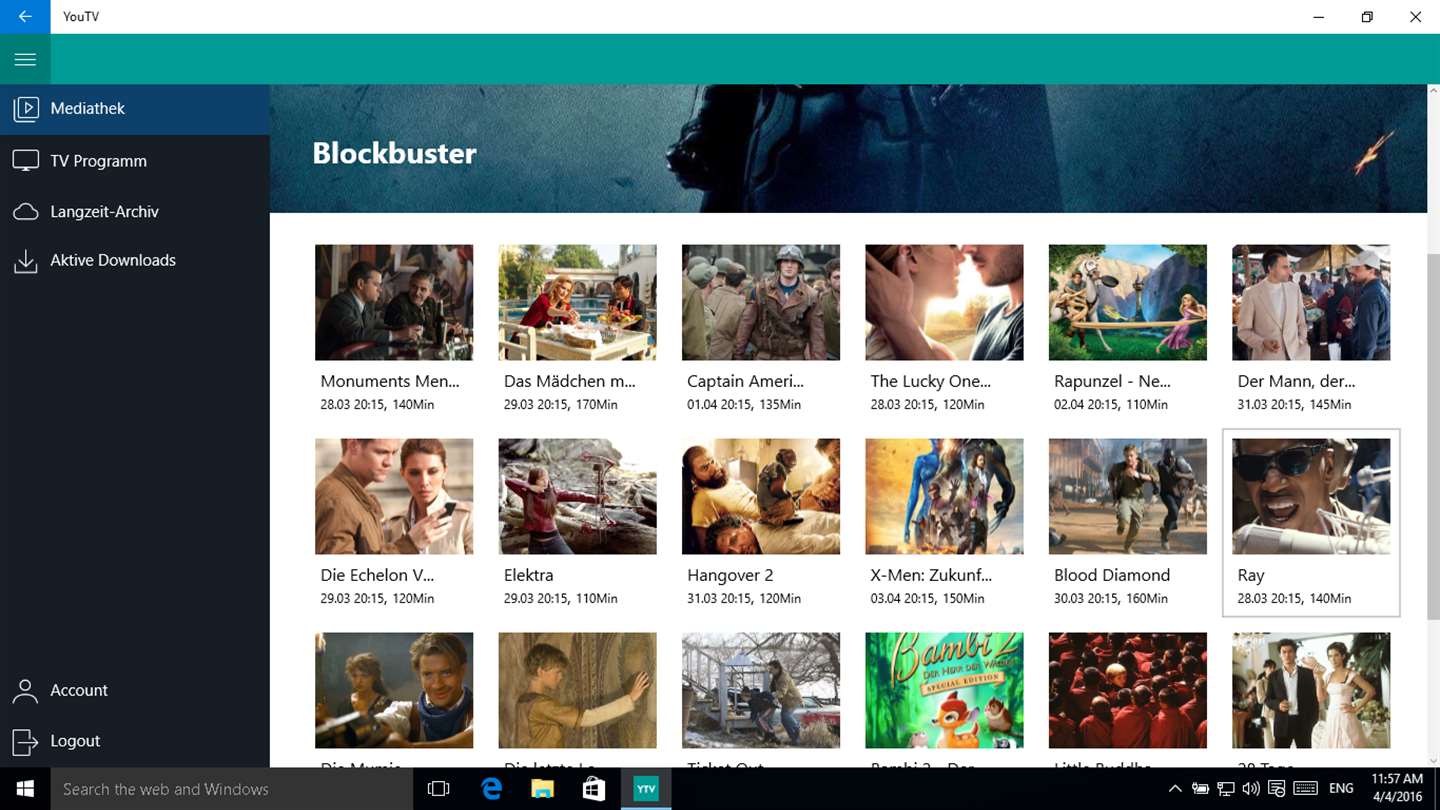Open Elektra movie thumbnail
The image size is (1440, 810).
coord(577,496)
